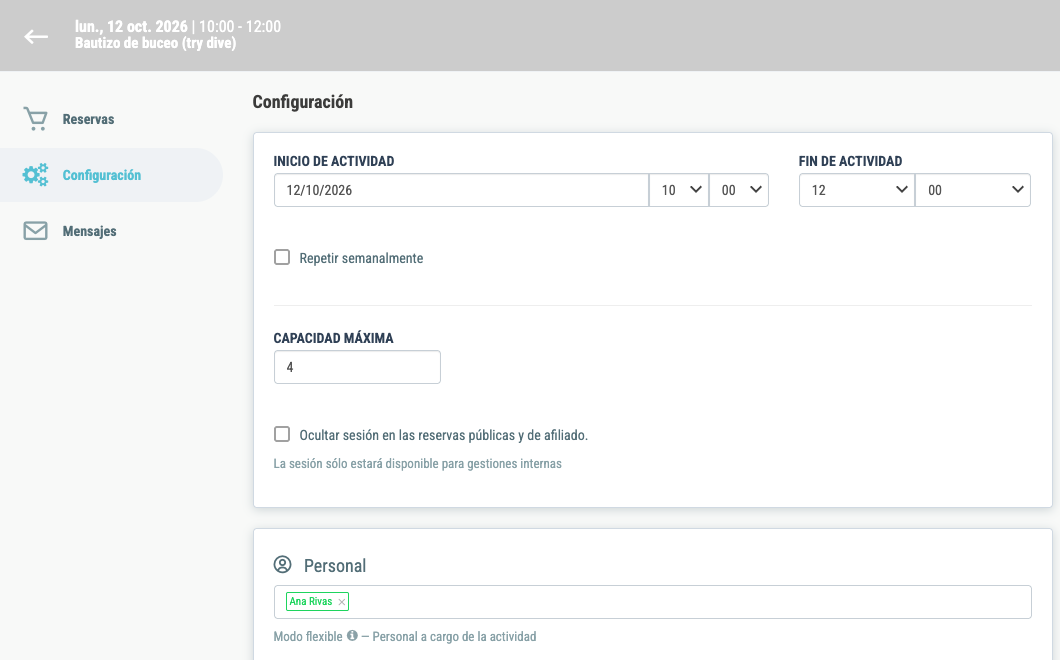Click the Mensajes envelope icon
This screenshot has width=1060, height=660.
coord(35,231)
